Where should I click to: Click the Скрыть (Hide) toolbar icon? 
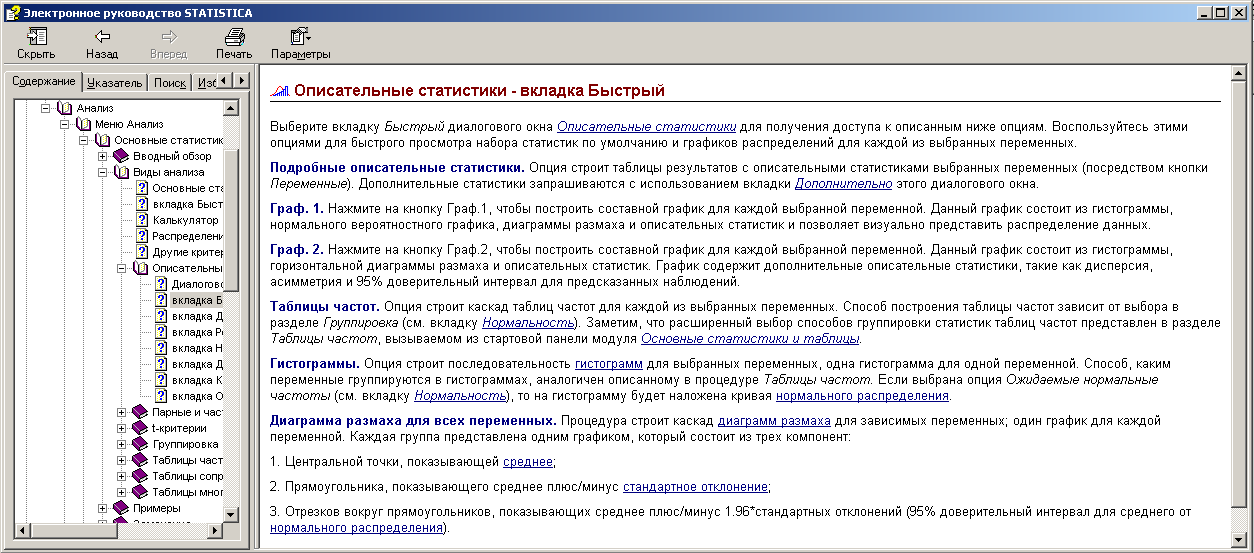point(36,37)
